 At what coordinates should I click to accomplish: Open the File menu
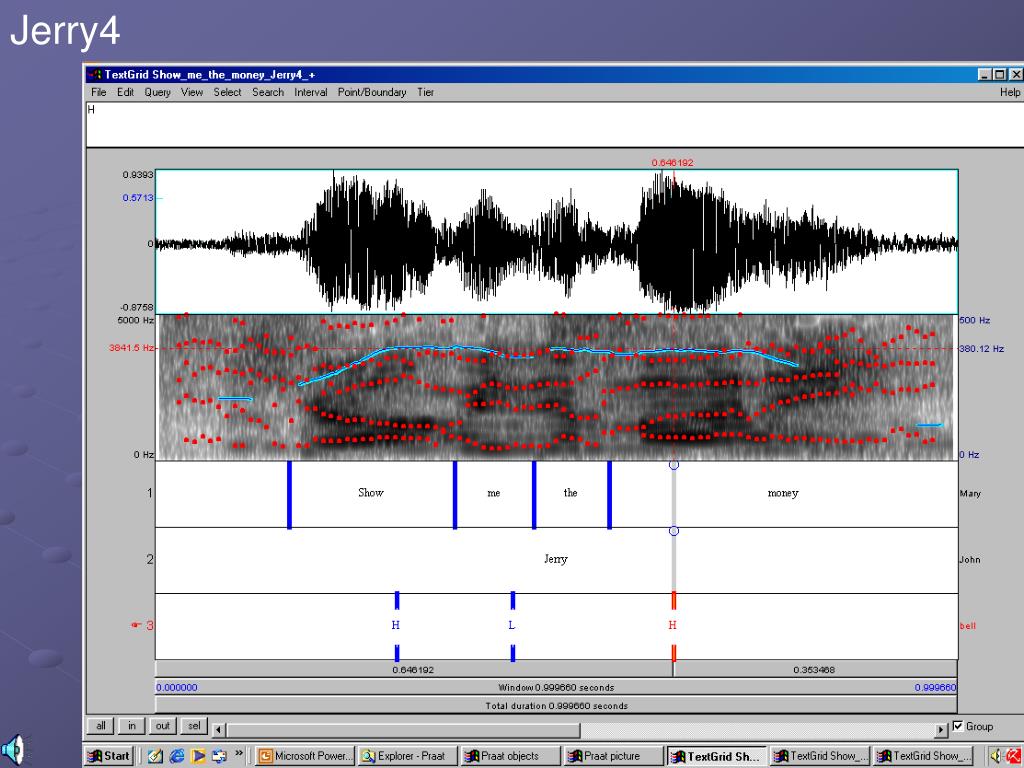click(x=99, y=92)
